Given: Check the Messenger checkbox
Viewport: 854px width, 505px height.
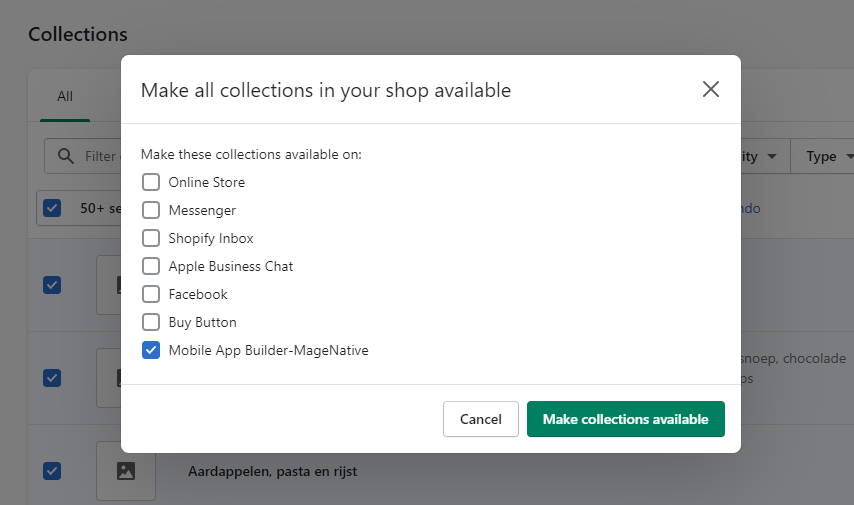Looking at the screenshot, I should click(151, 210).
